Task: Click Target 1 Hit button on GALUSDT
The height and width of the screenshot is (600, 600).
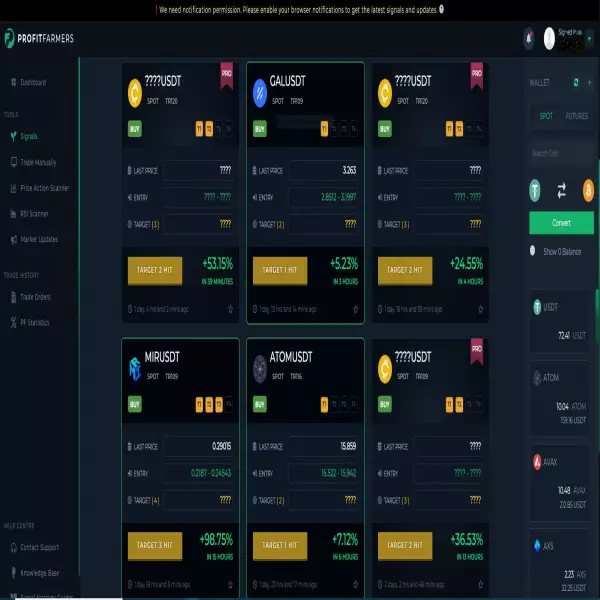Action: point(279,270)
